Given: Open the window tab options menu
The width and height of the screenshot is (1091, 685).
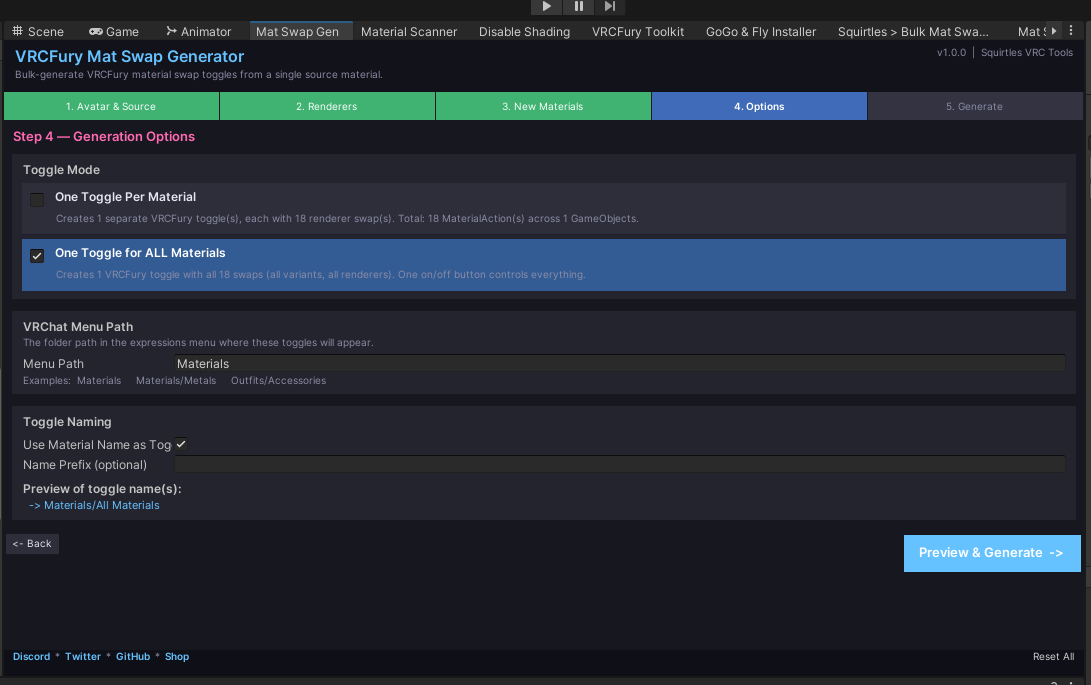Looking at the screenshot, I should click(x=1072, y=31).
